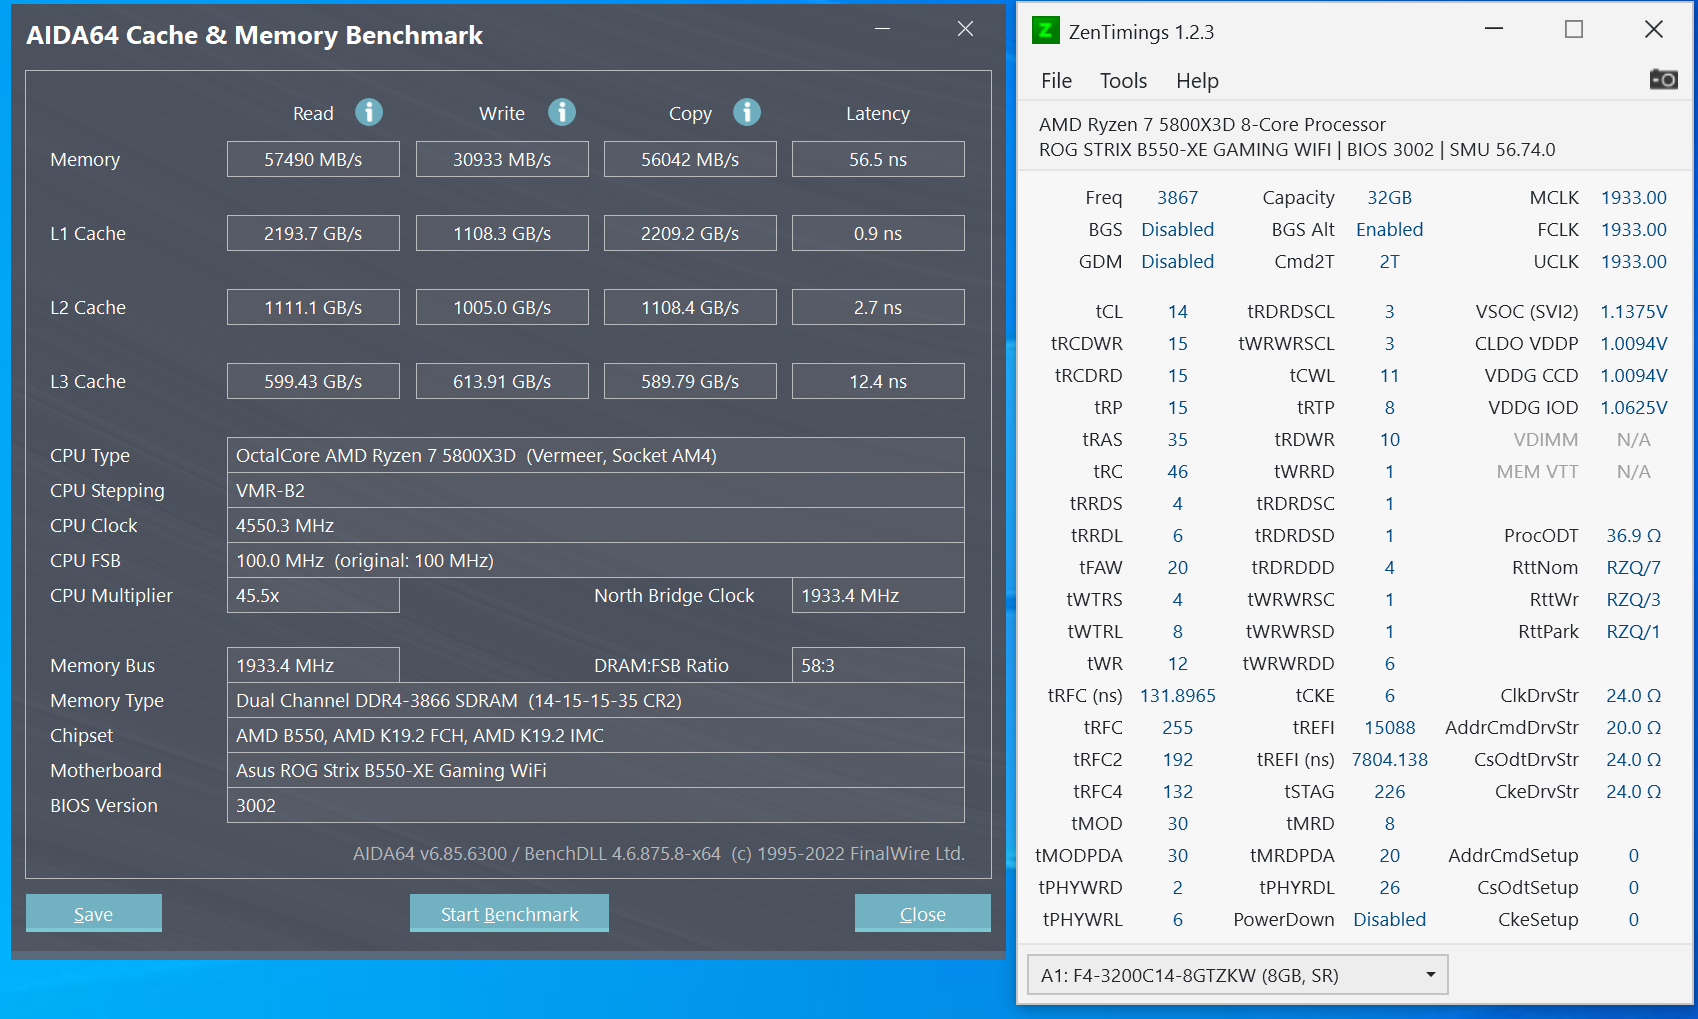
Task: Click the Copy column info icon
Action: coord(747,112)
